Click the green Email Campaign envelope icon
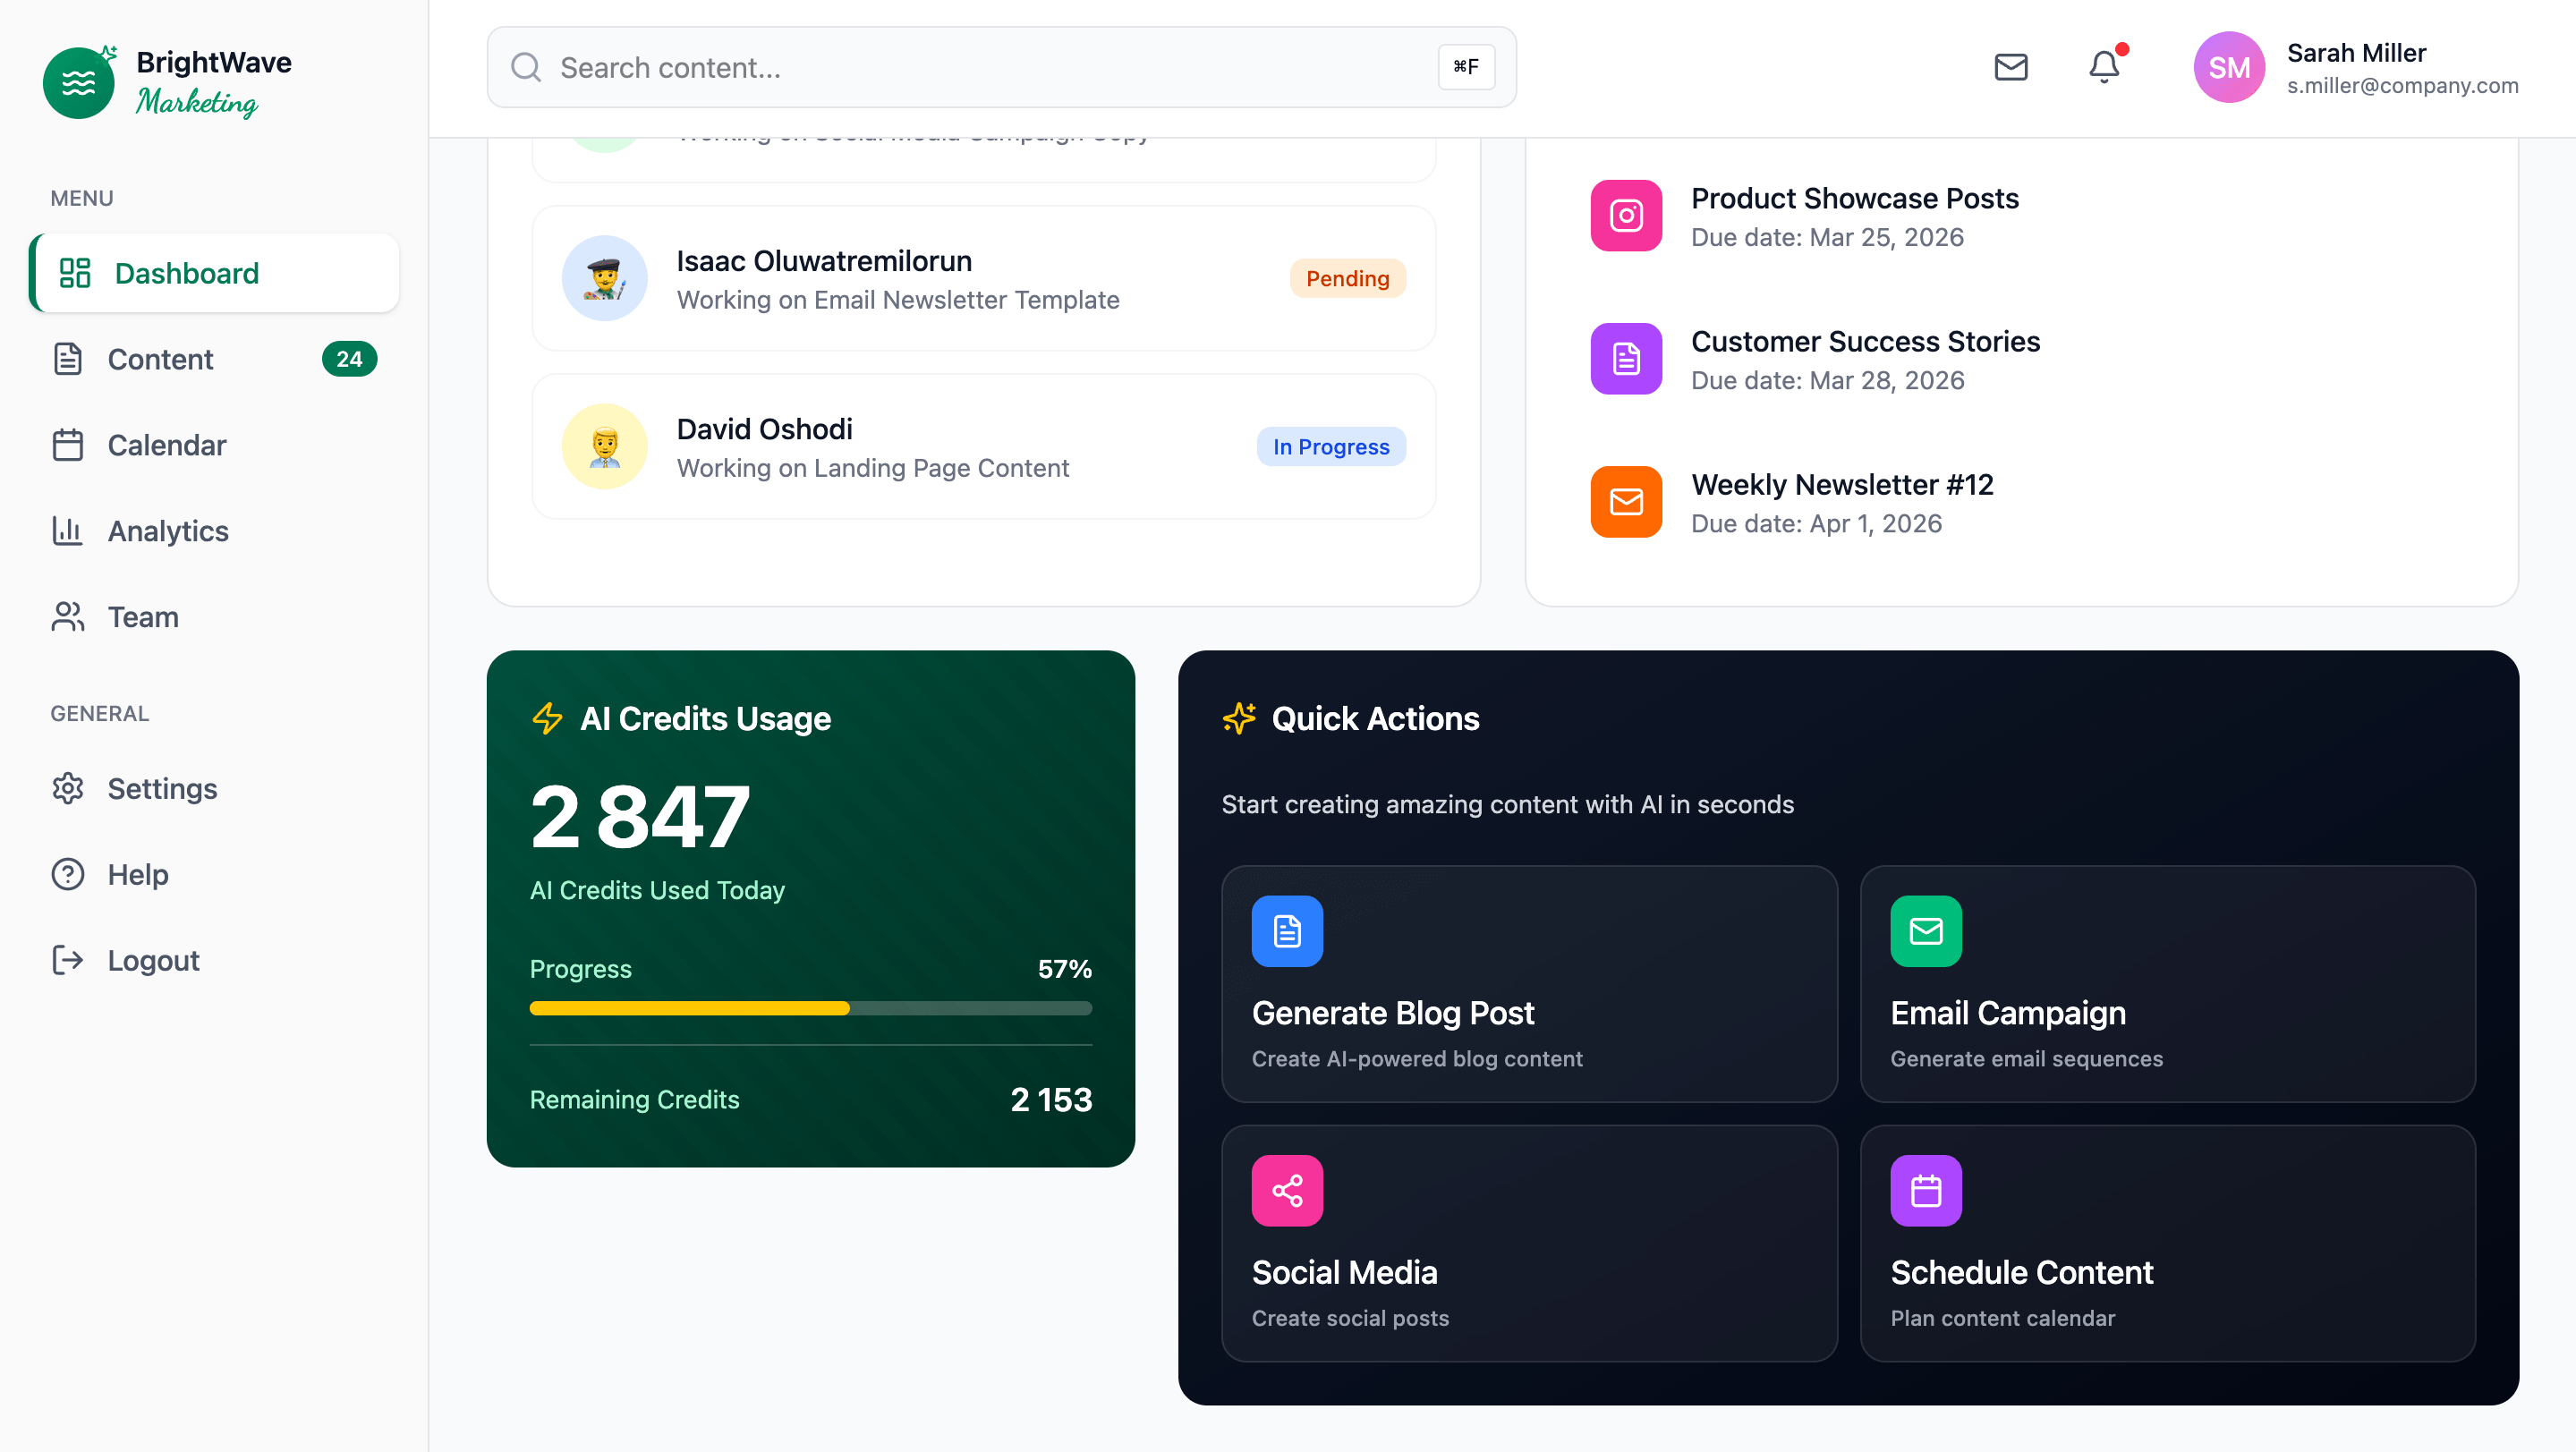The height and width of the screenshot is (1452, 2576). click(x=1925, y=931)
